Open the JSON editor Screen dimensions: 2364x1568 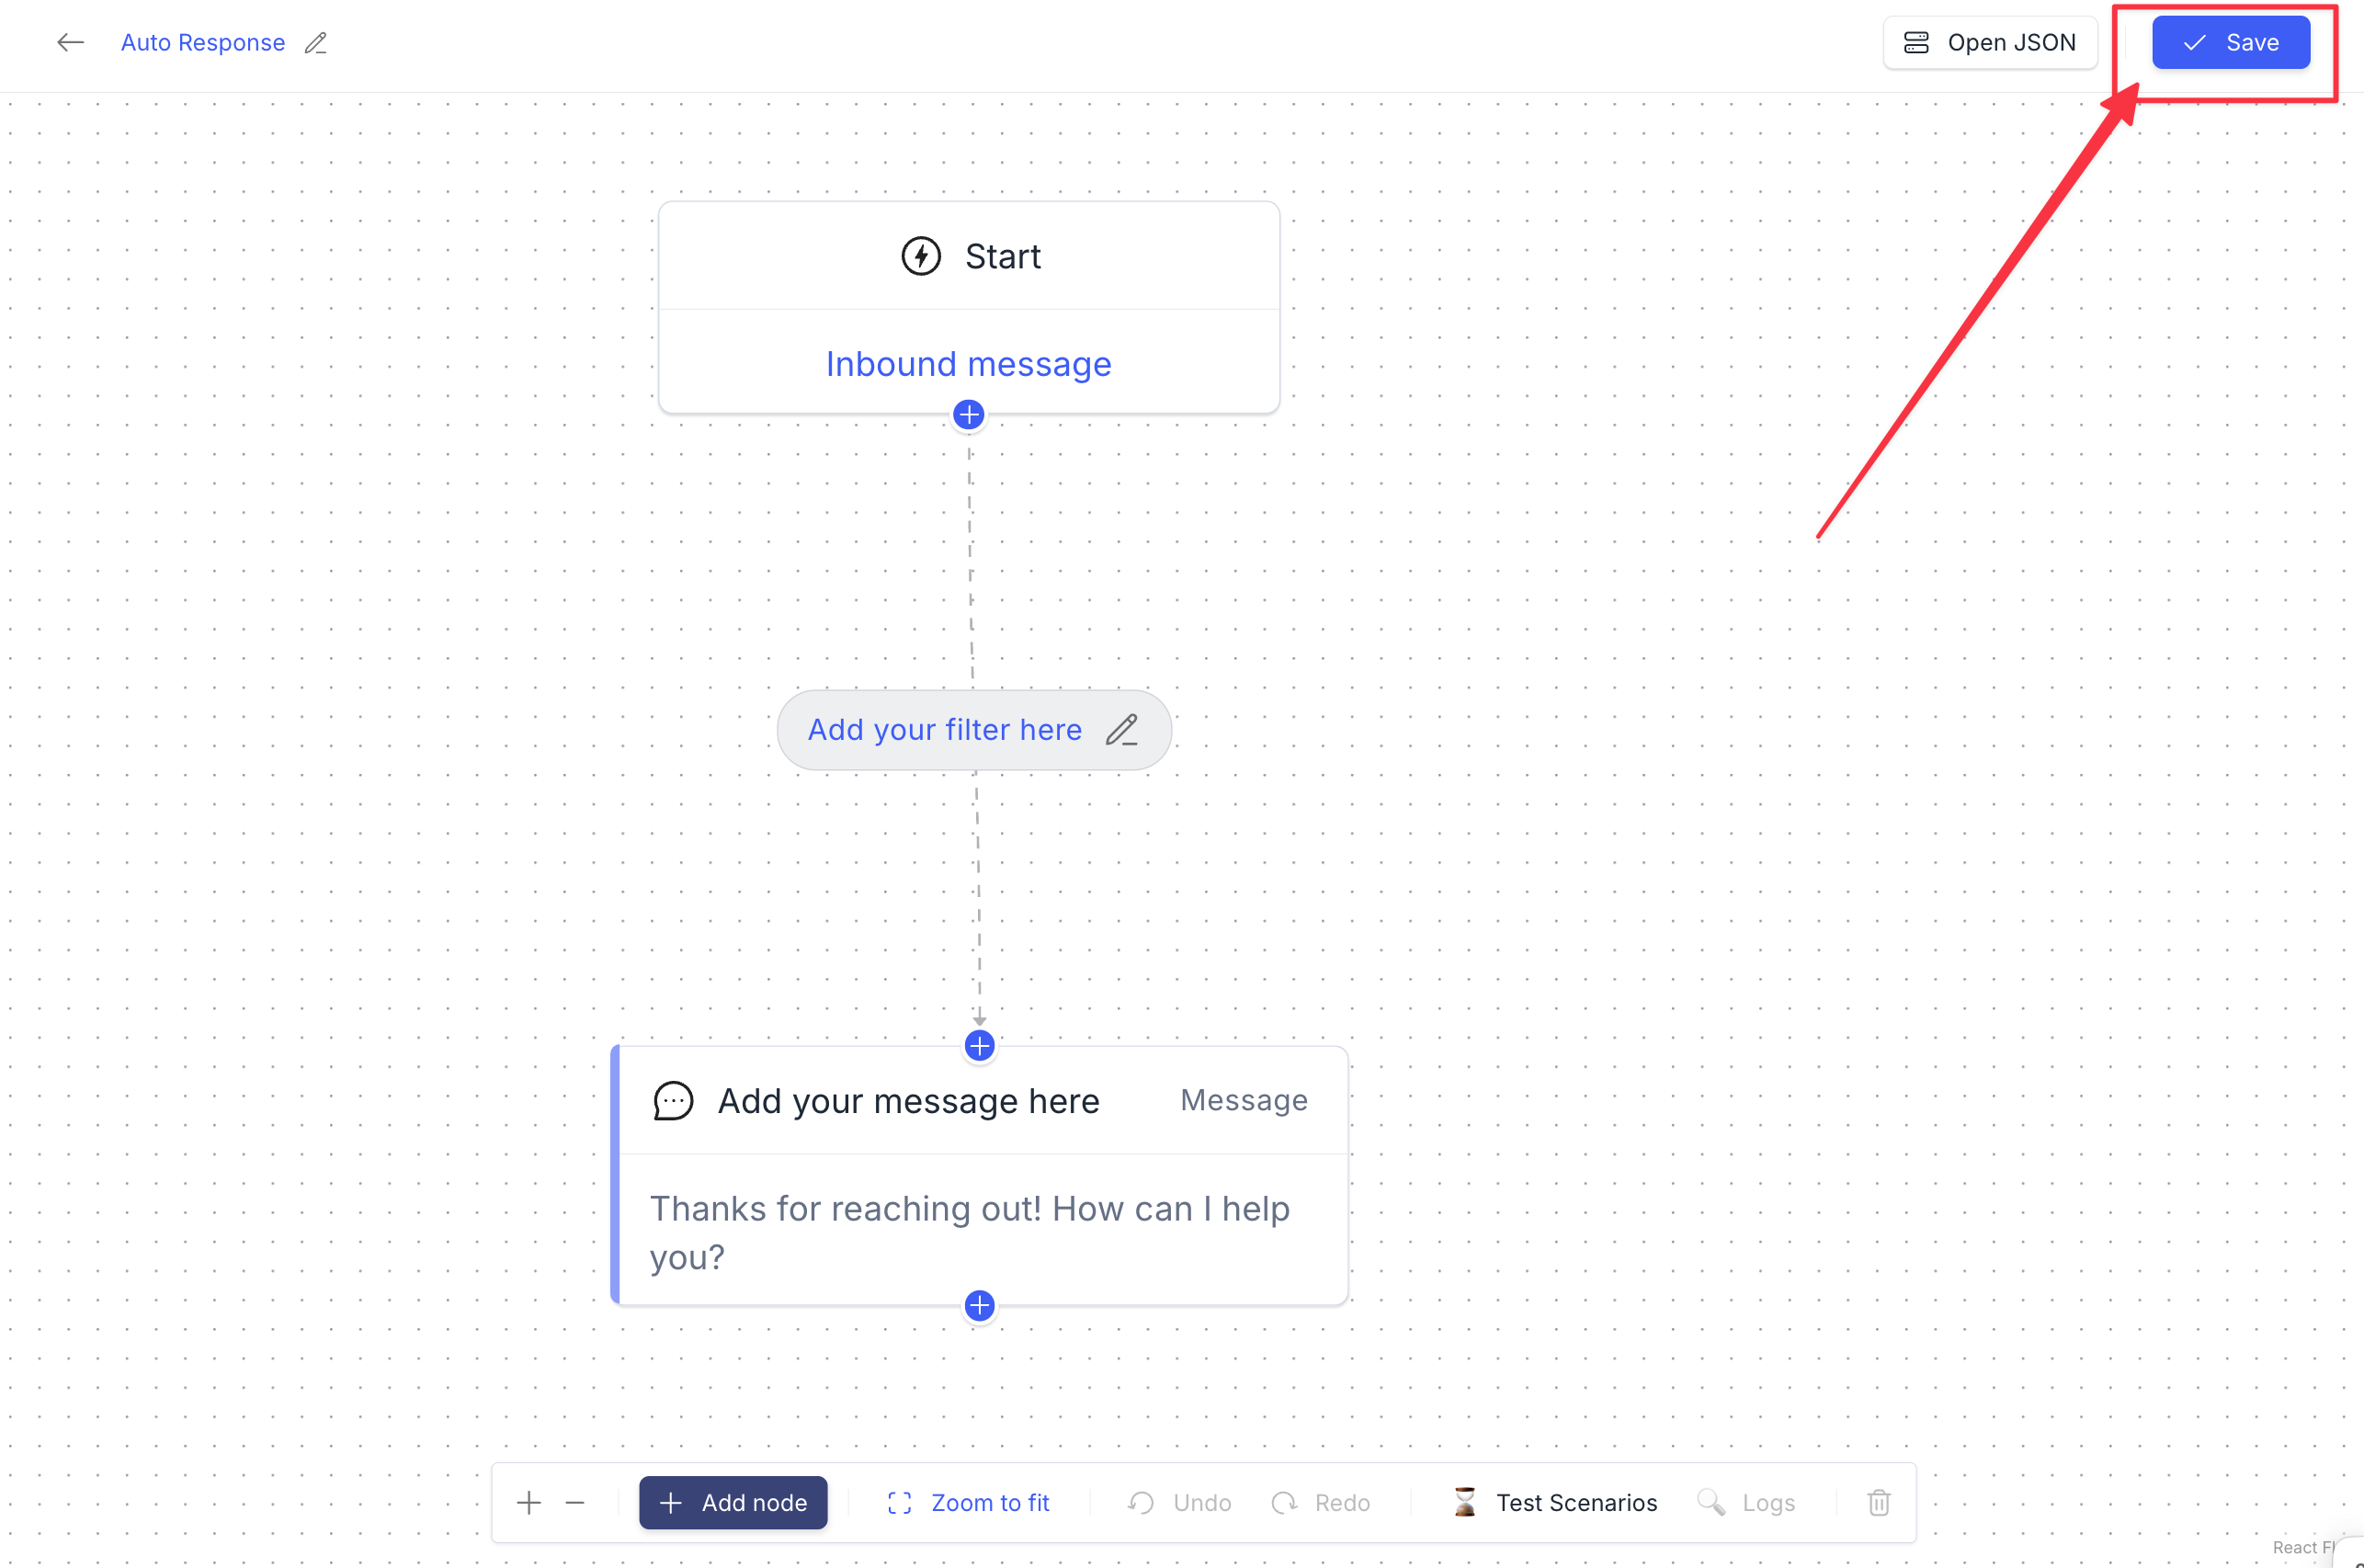tap(1989, 43)
